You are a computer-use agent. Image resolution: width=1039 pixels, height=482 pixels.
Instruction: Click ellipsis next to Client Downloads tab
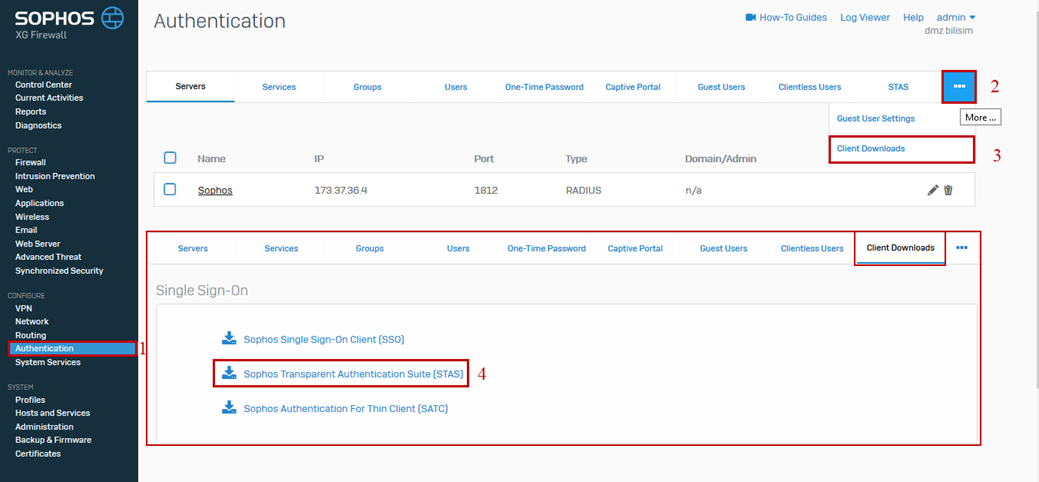click(962, 247)
